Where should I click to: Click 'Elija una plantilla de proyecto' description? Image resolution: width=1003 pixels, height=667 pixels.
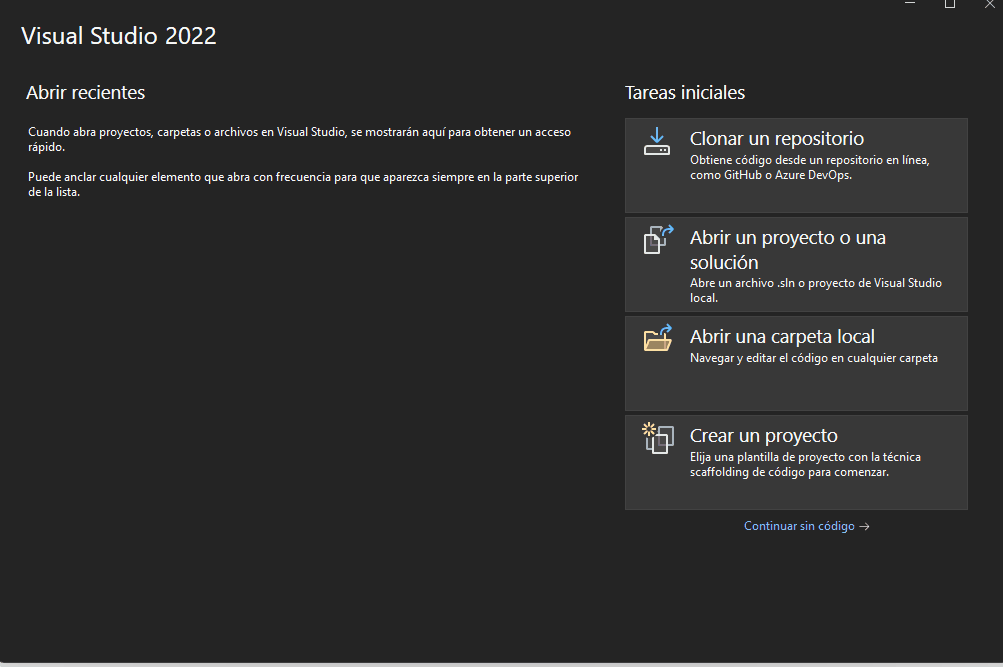point(805,464)
